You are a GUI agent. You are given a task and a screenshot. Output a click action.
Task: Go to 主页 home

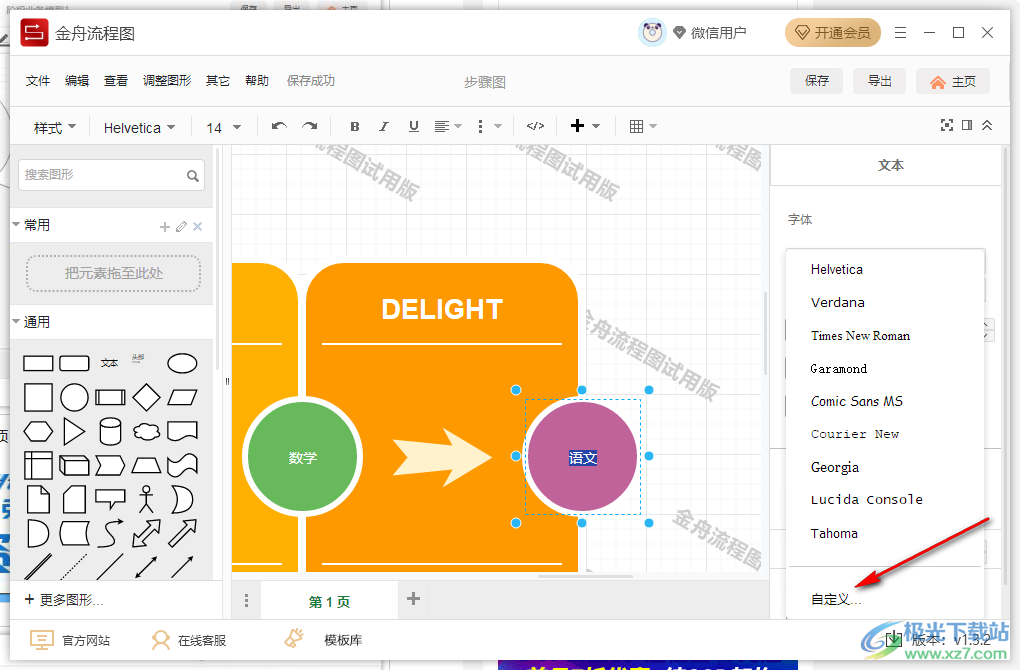953,81
